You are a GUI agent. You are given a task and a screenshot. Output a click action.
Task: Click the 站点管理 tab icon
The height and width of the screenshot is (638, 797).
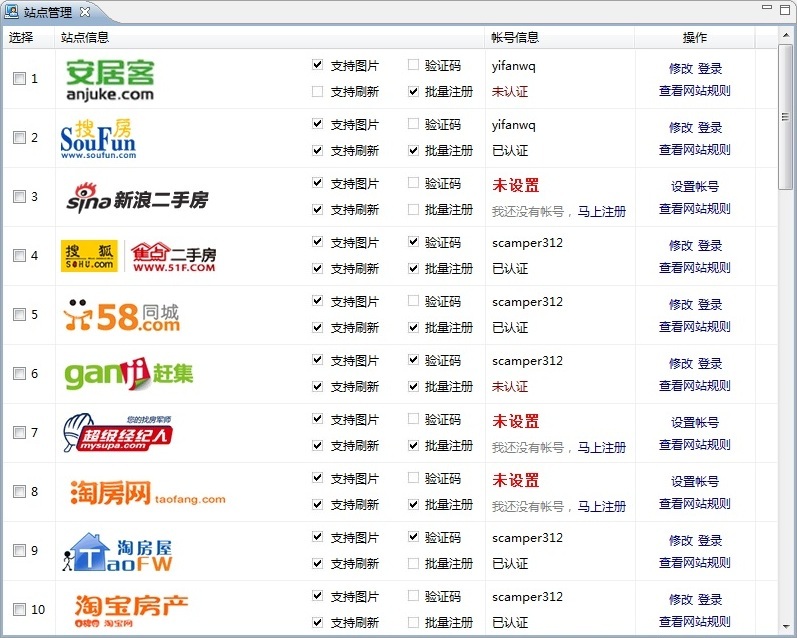click(x=11, y=11)
